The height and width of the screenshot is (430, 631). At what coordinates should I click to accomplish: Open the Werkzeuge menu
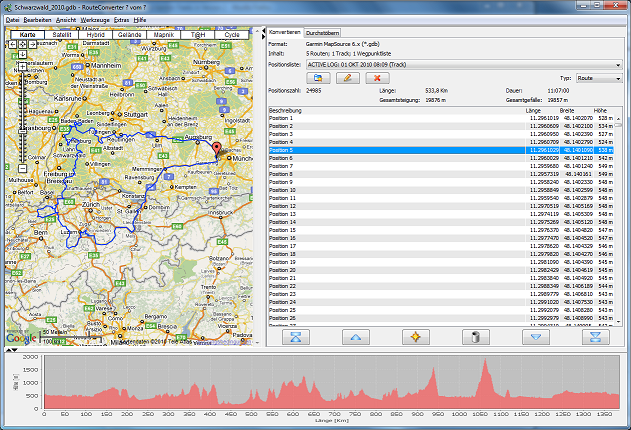pos(95,20)
